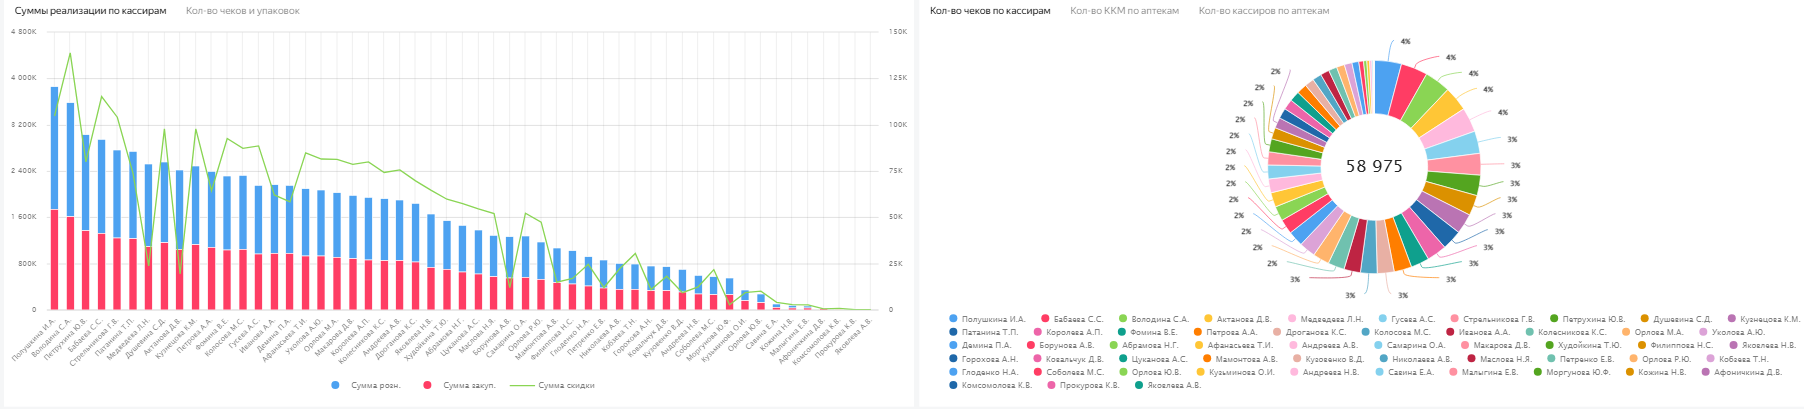Click the Володина С.А. legend entry
This screenshot has width=1804, height=409.
tap(1160, 319)
